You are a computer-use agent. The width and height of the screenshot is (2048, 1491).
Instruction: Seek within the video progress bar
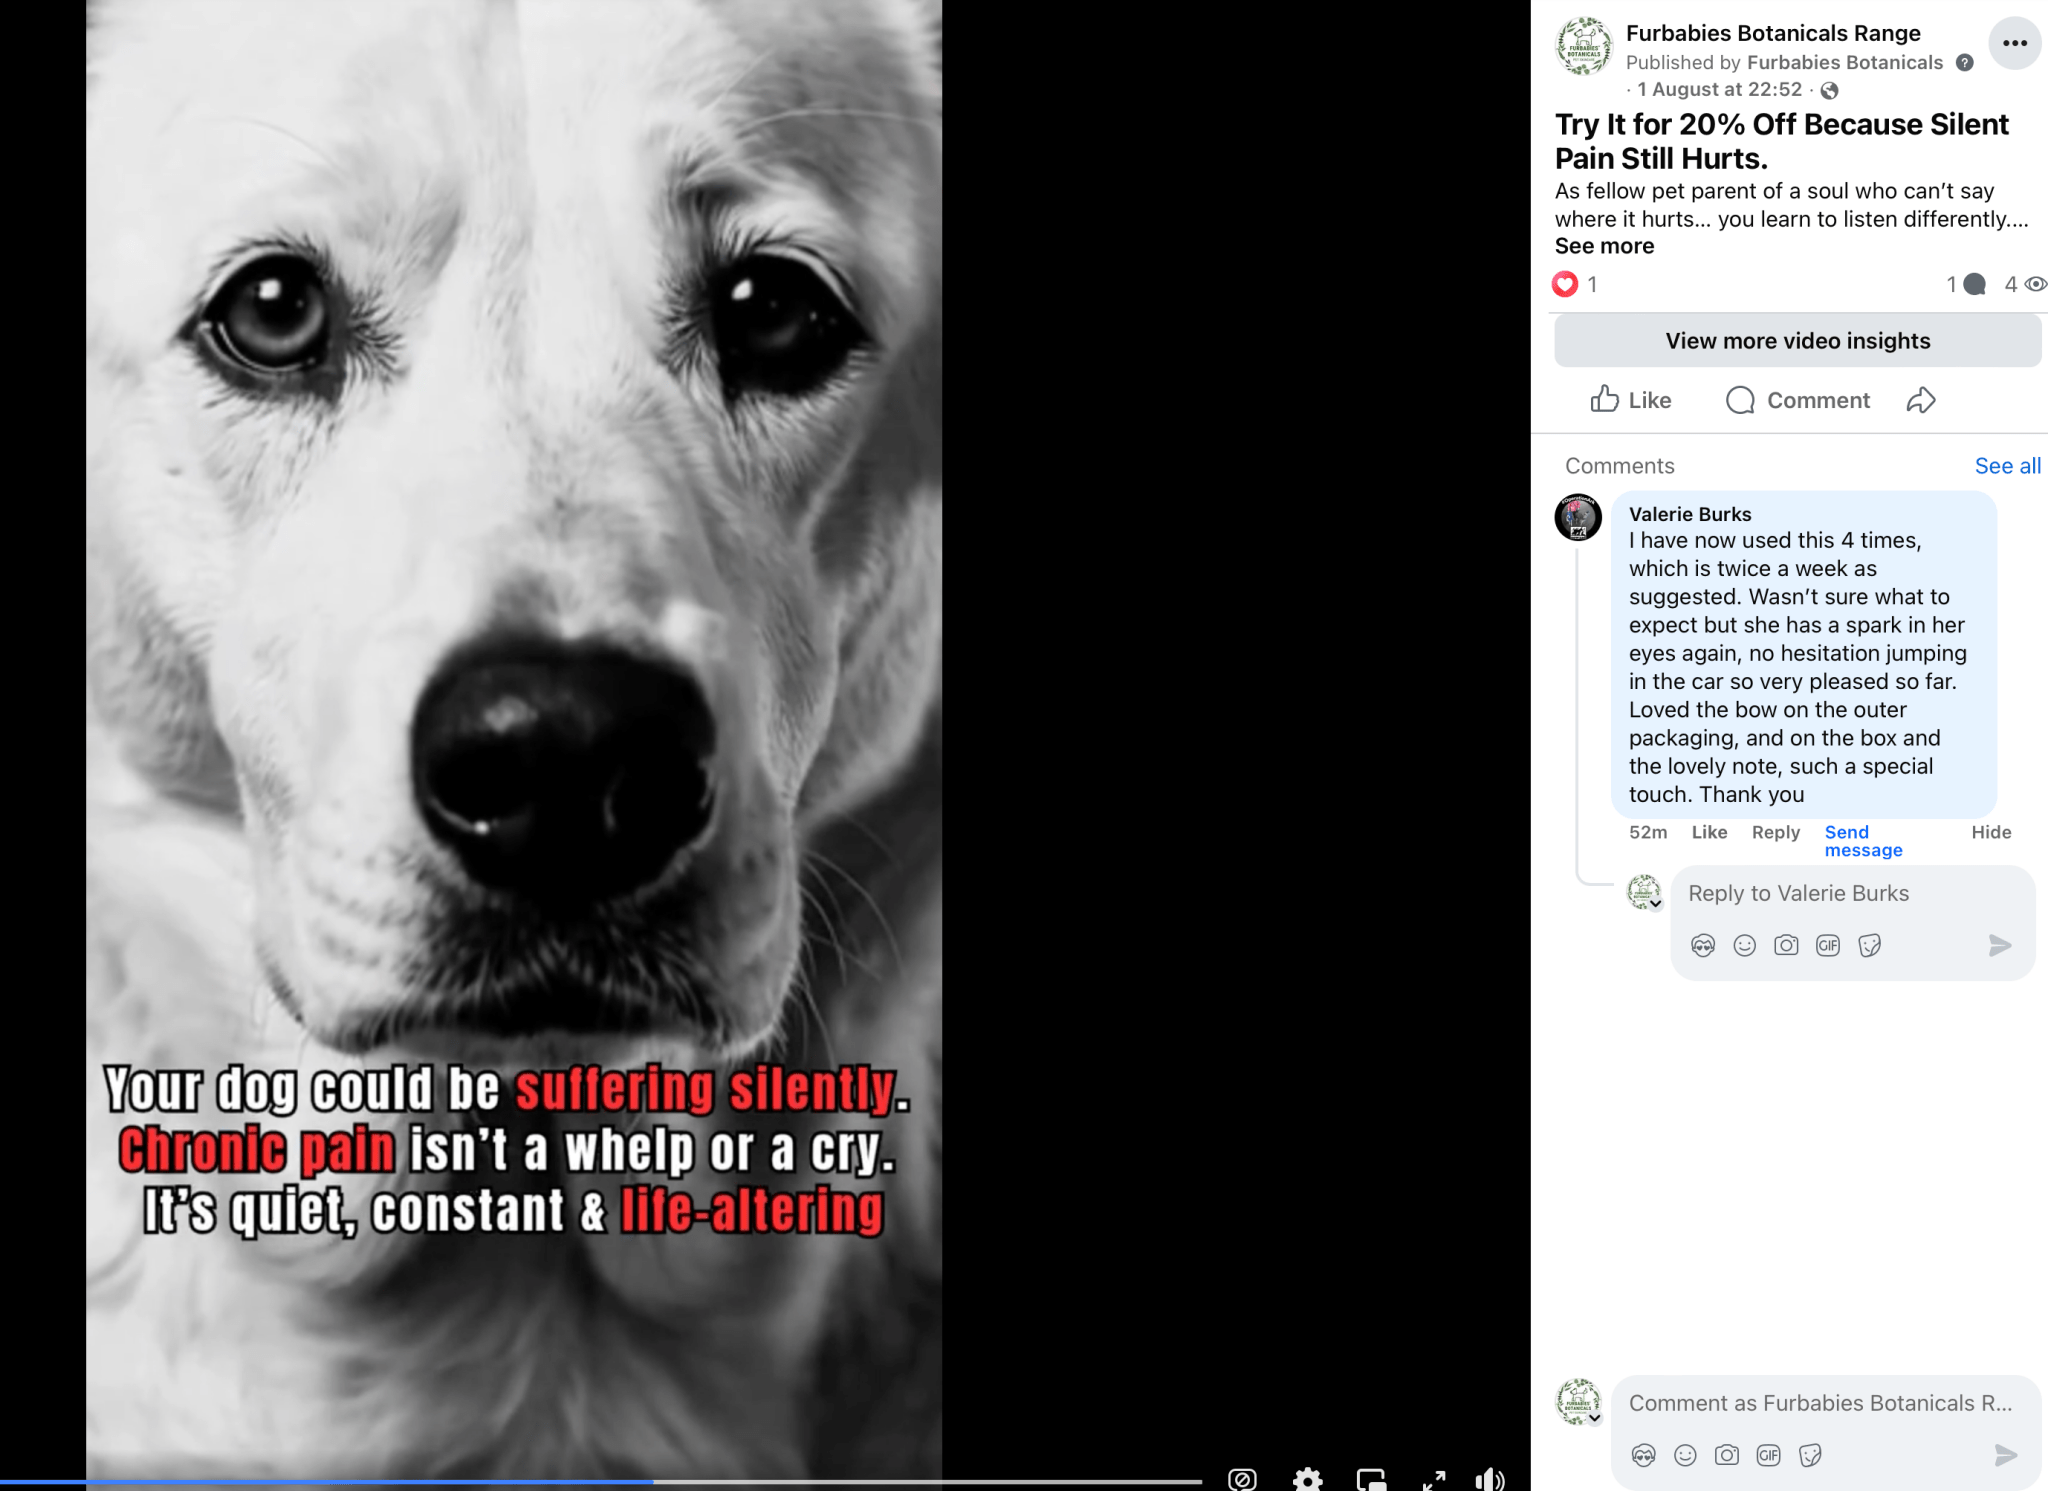pos(600,1481)
